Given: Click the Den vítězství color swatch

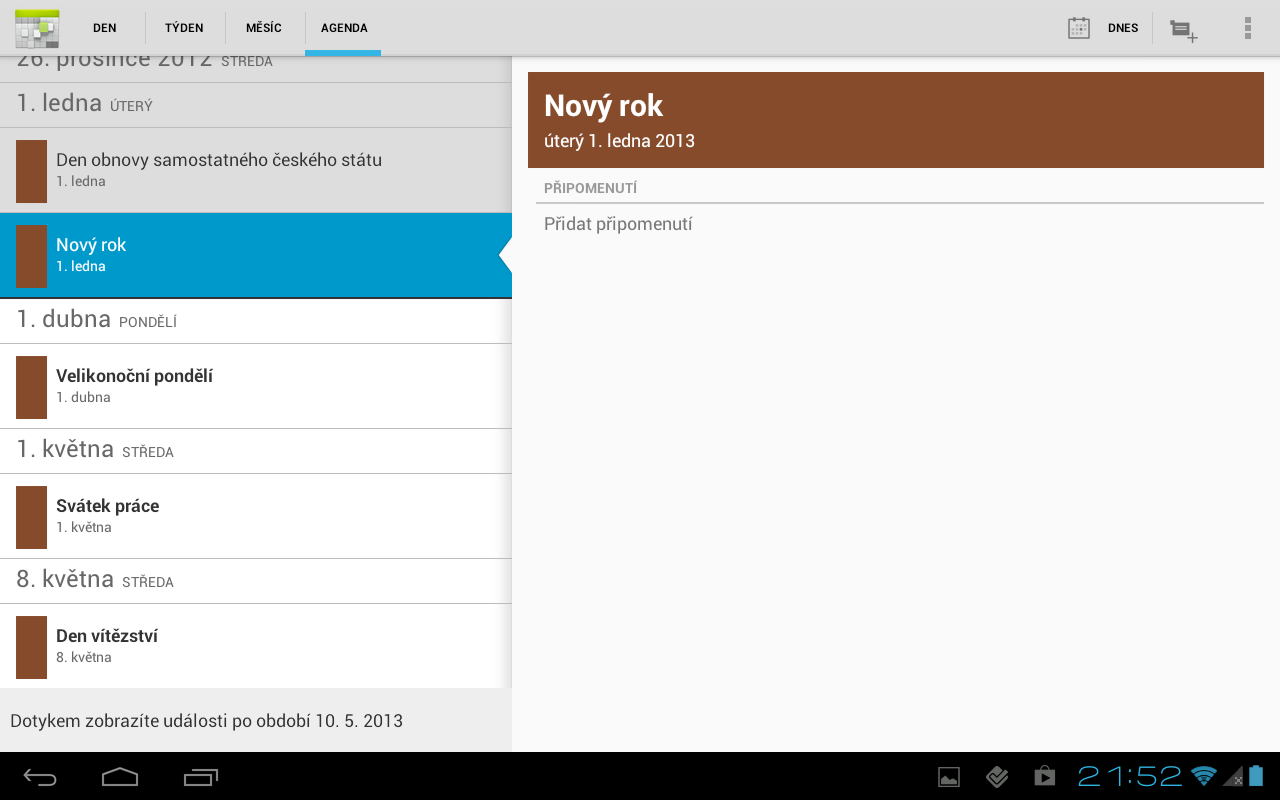Looking at the screenshot, I should tap(31, 647).
